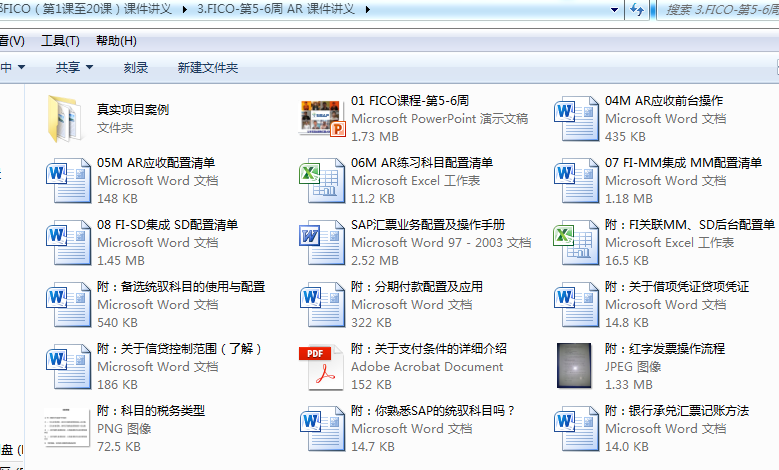Select the 附：银行承兑汇票记账方法 Word icon
Image resolution: width=779 pixels, height=470 pixels.
[576, 429]
